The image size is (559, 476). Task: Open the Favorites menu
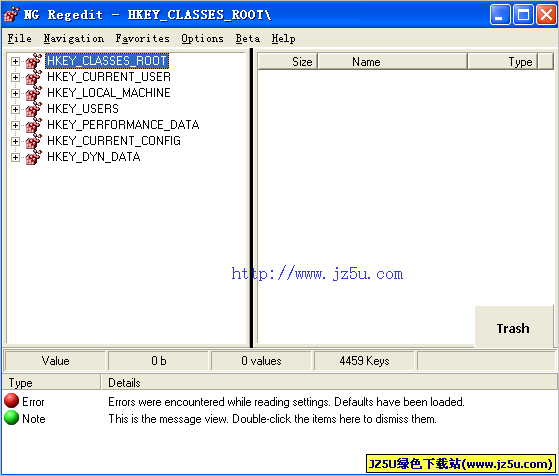(x=142, y=39)
